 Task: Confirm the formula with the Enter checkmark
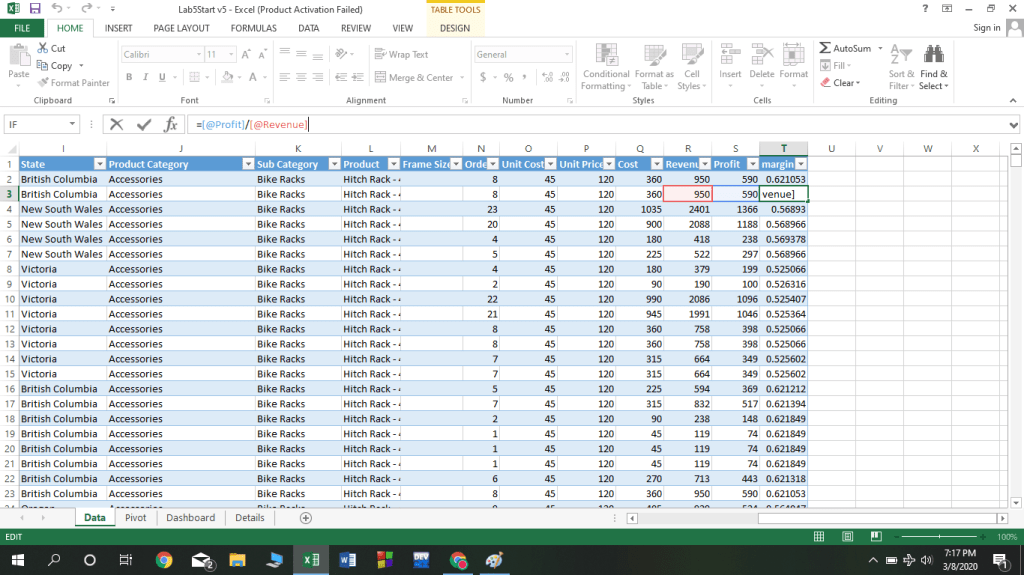tap(144, 125)
